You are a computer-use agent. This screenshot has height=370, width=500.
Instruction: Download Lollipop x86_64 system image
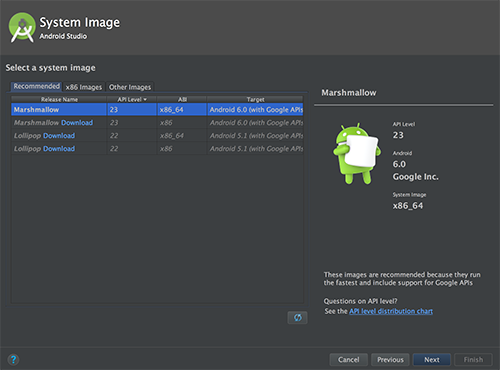pos(59,136)
